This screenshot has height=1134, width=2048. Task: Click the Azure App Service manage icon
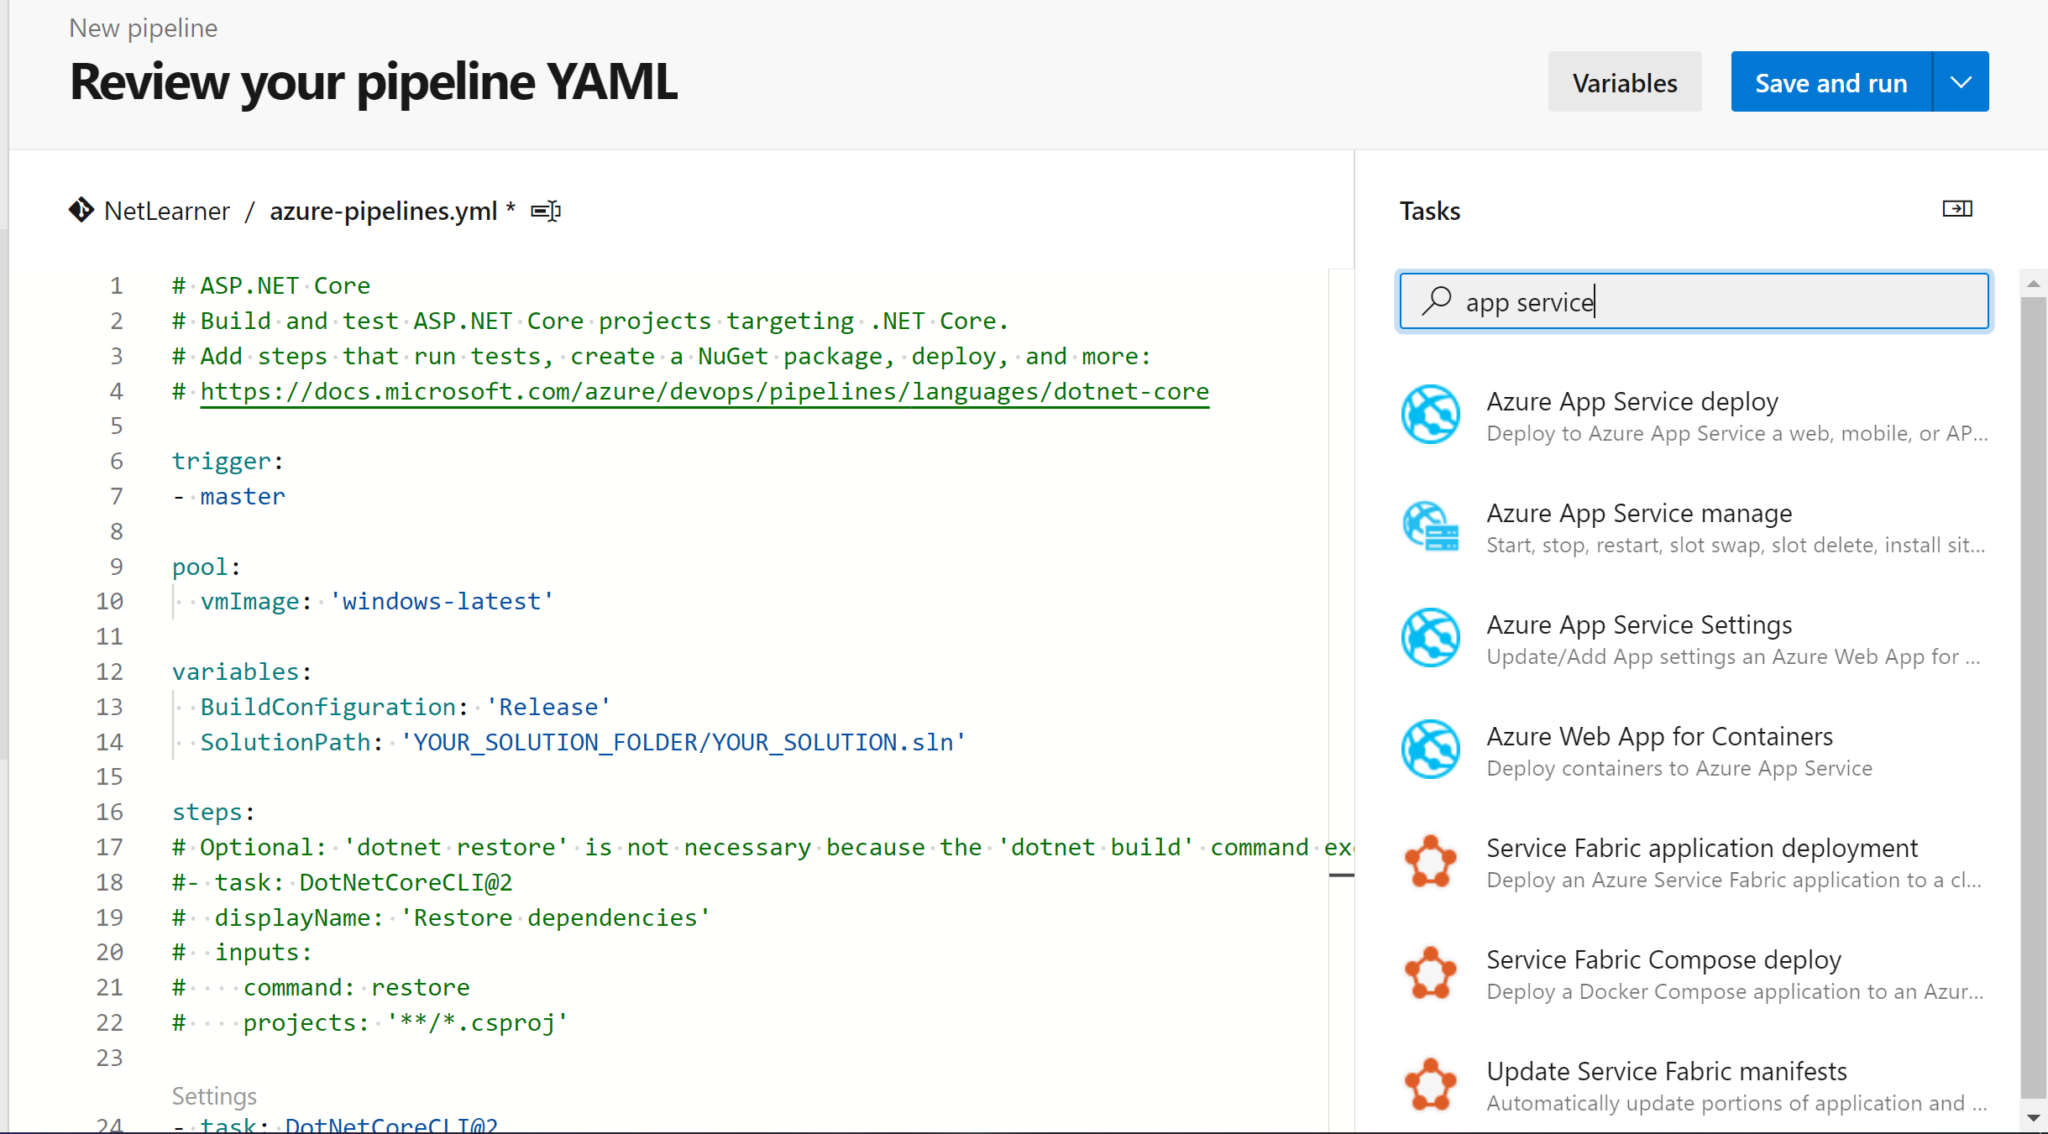[x=1430, y=526]
